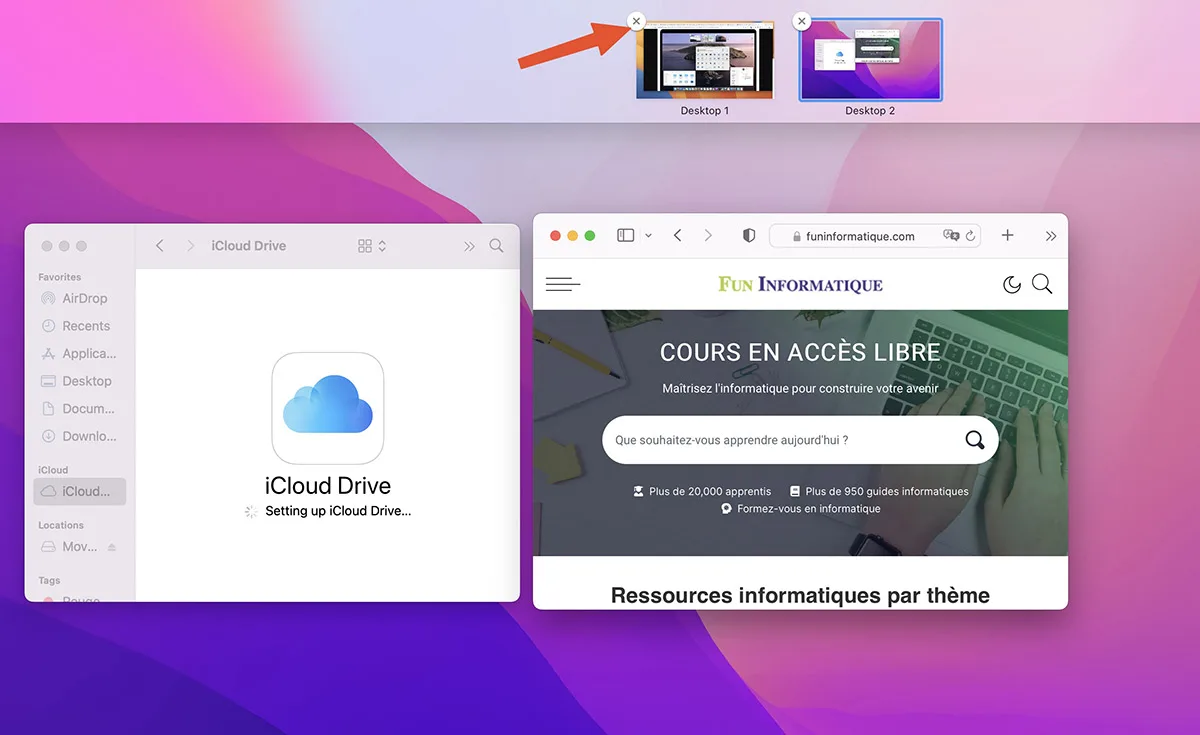Image resolution: width=1200 pixels, height=735 pixels.
Task: Open Applications in Finder sidebar
Action: (80, 353)
